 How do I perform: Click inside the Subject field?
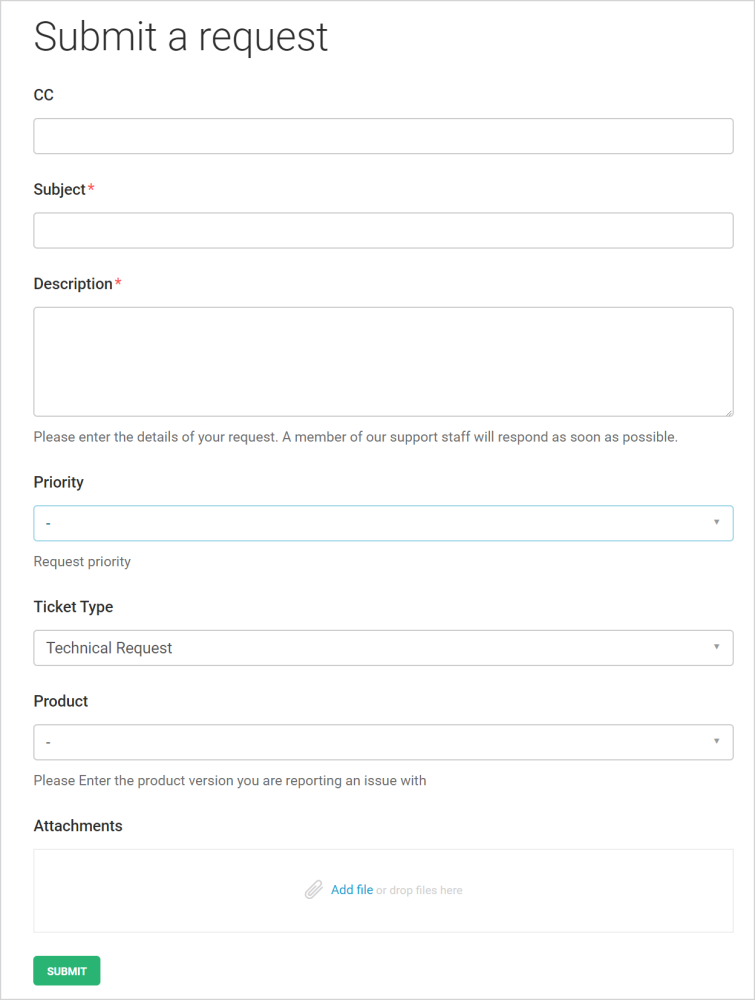(x=383, y=230)
